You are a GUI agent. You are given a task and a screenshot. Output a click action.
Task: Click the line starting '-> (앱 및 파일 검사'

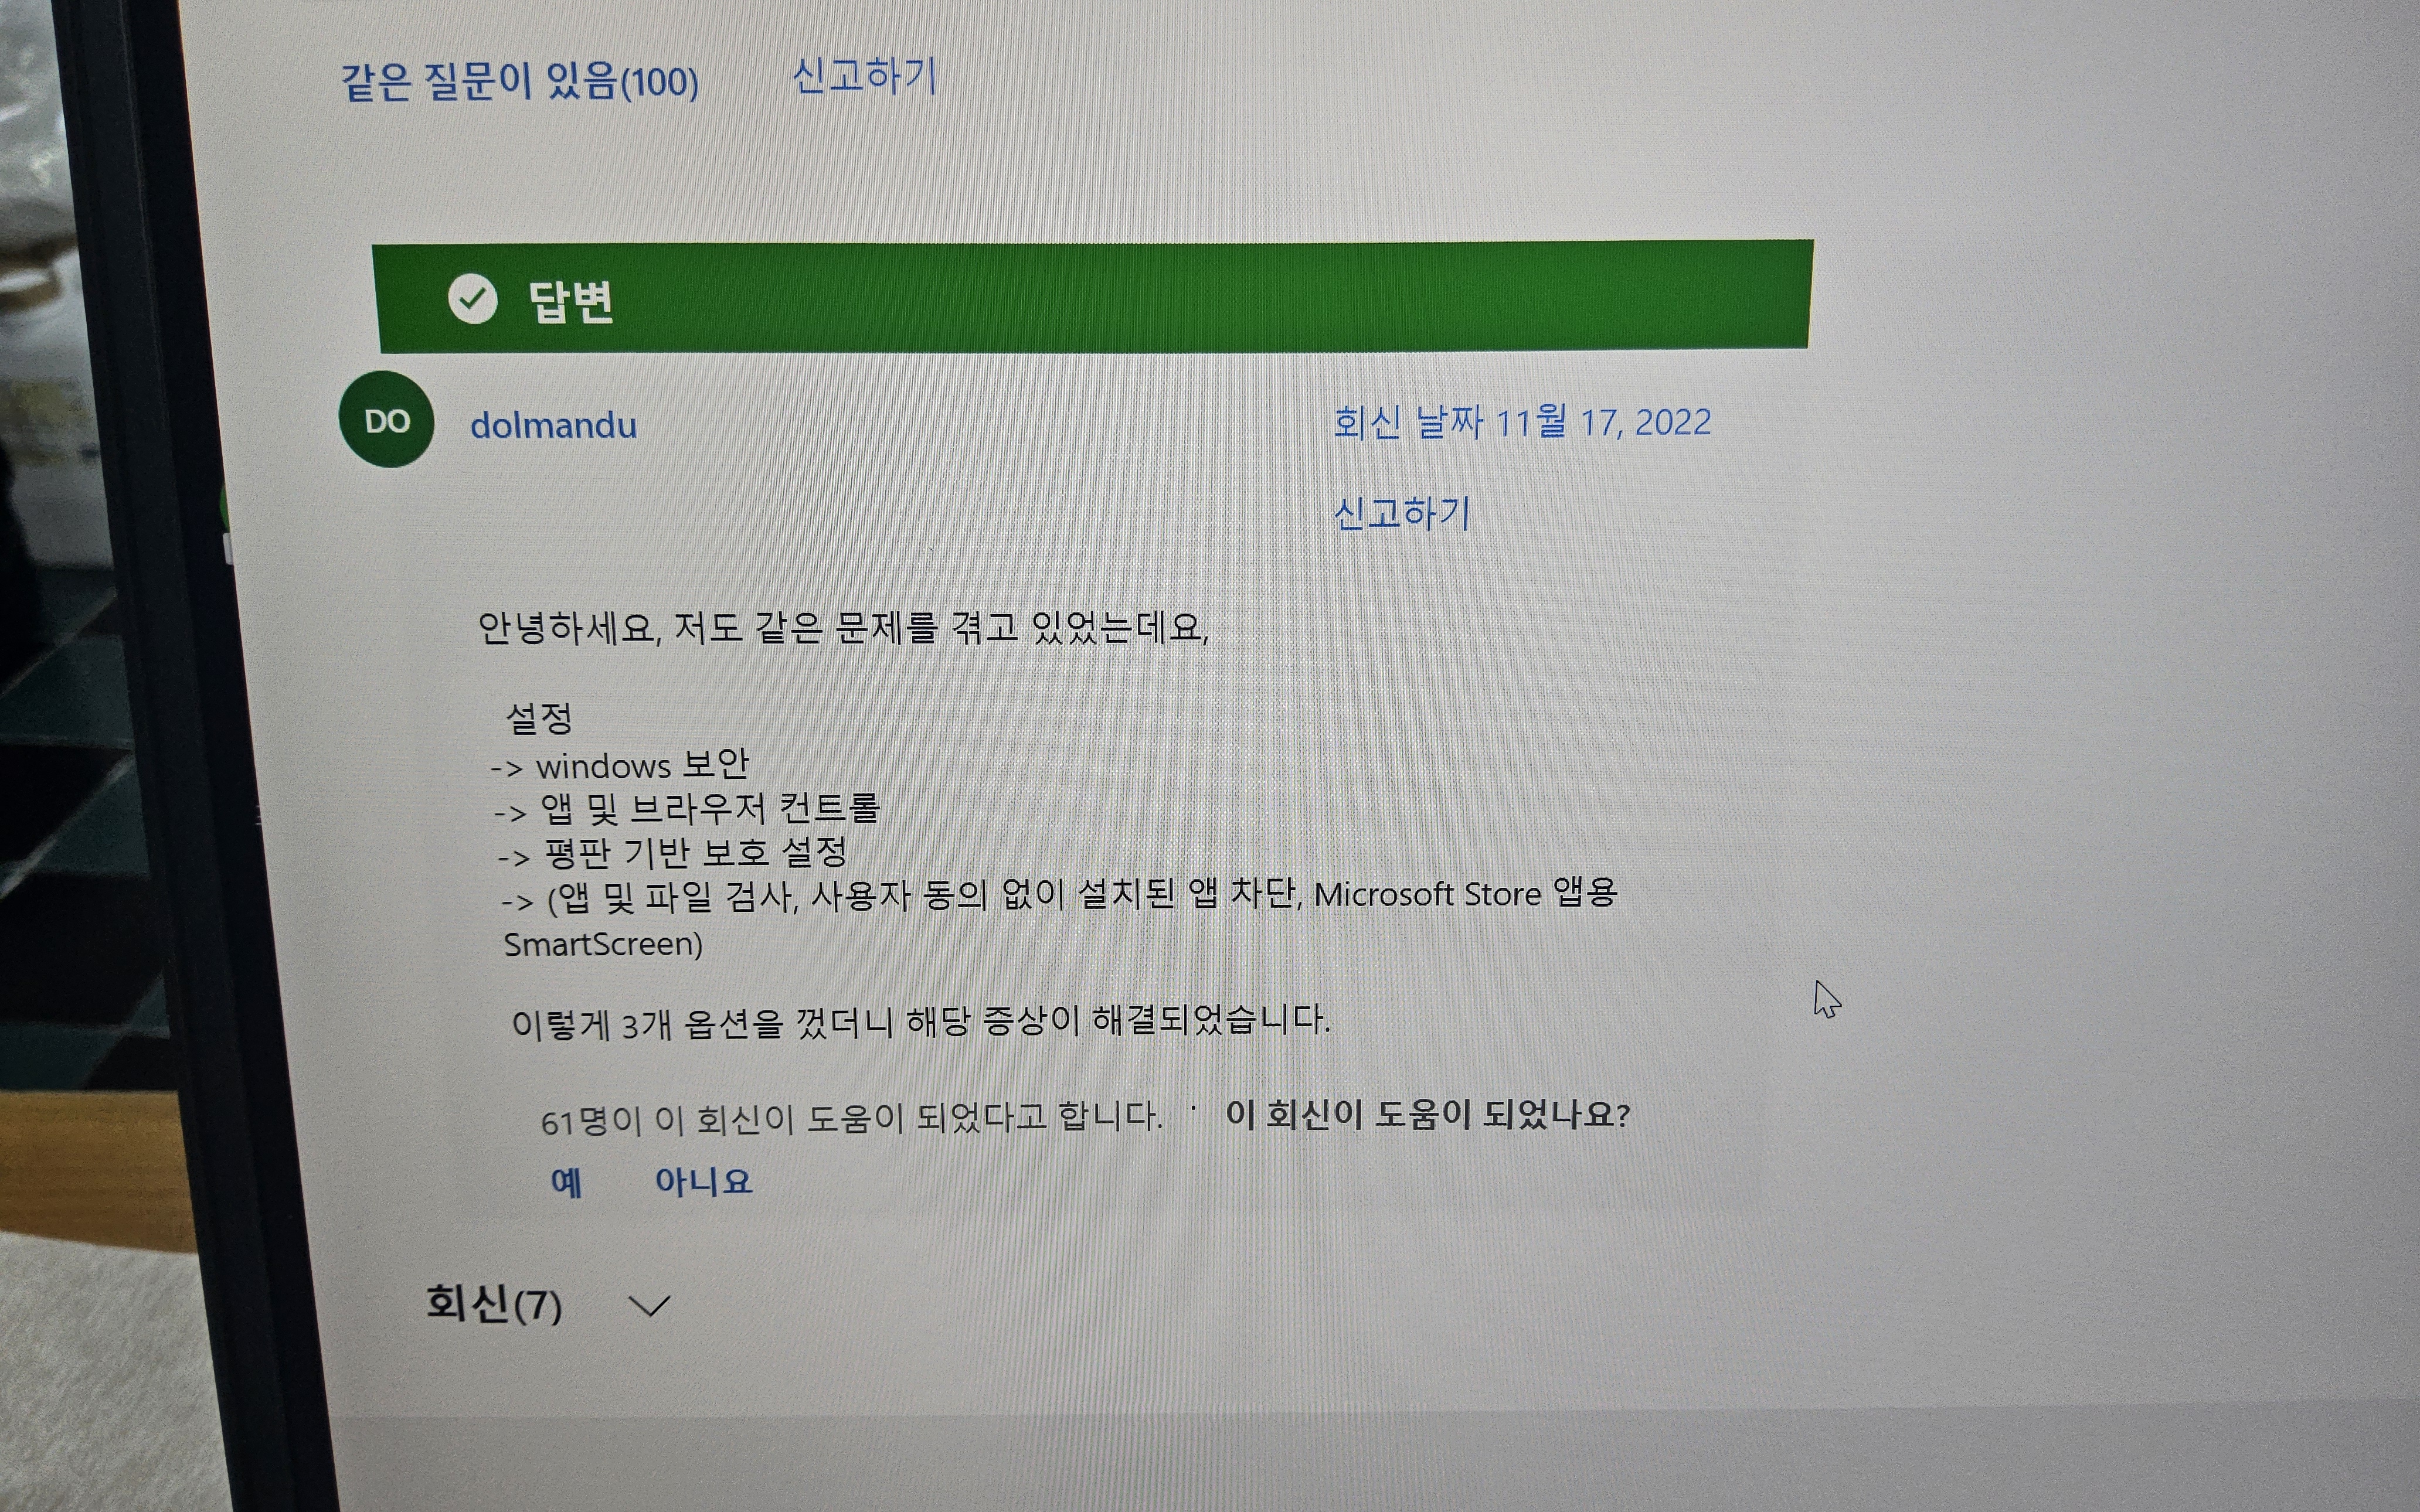[1059, 894]
